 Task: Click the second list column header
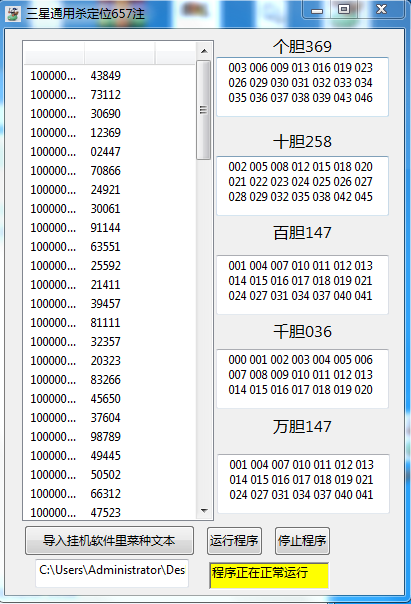pyautogui.click(x=120, y=53)
